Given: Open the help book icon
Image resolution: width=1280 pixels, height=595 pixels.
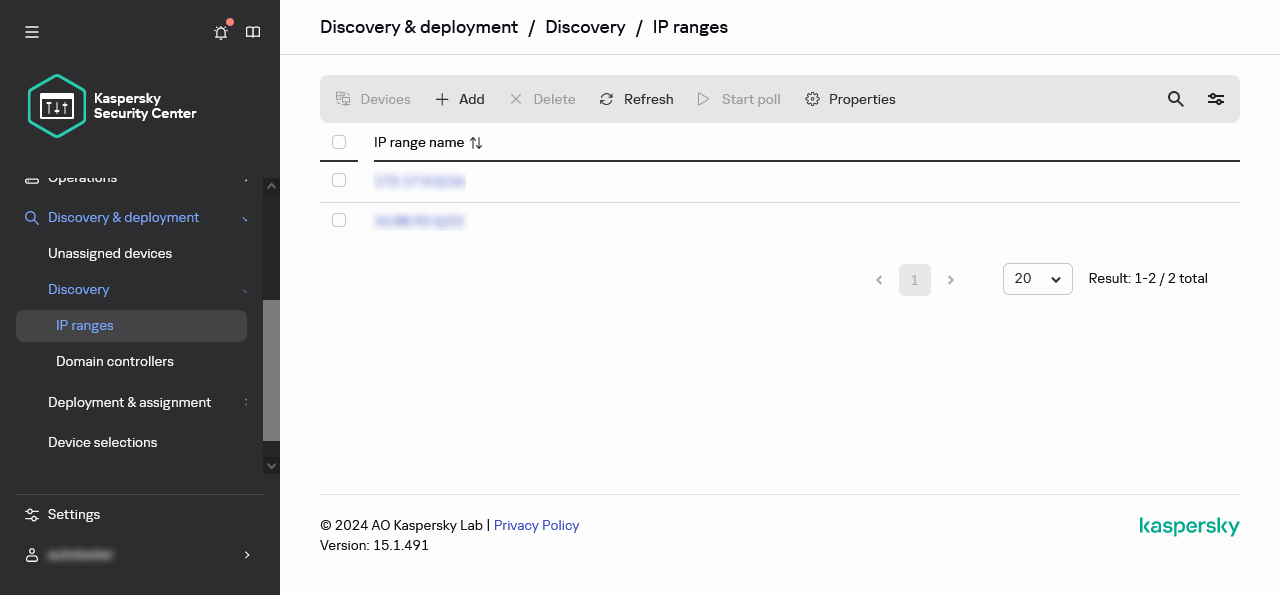Looking at the screenshot, I should pyautogui.click(x=253, y=32).
